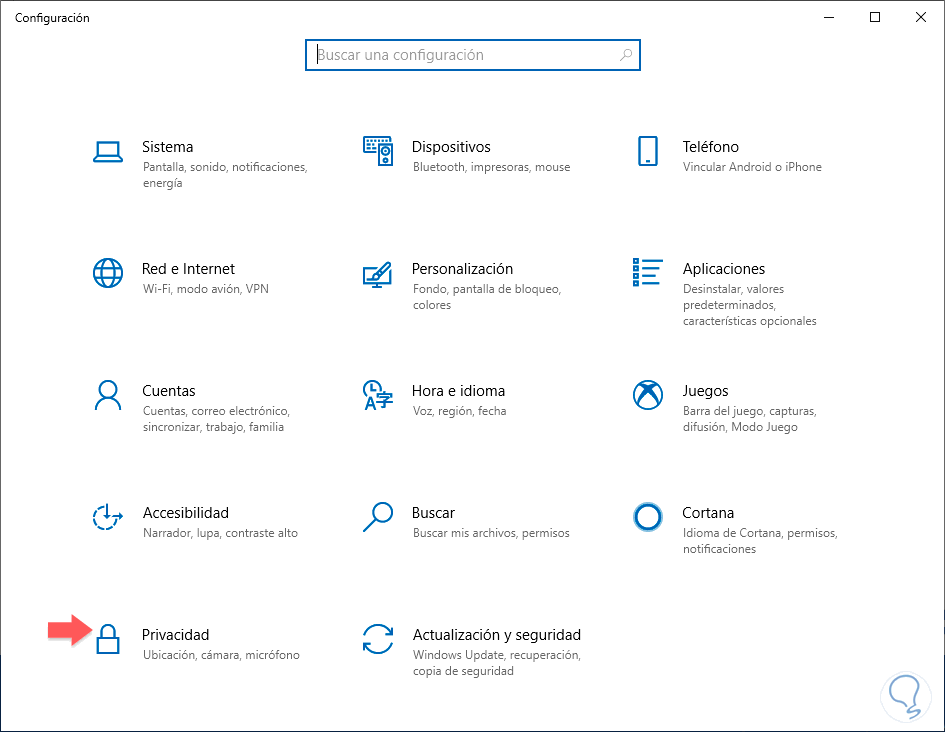Open the Teléfono settings heading
Image resolution: width=945 pixels, height=732 pixels.
click(x=711, y=147)
